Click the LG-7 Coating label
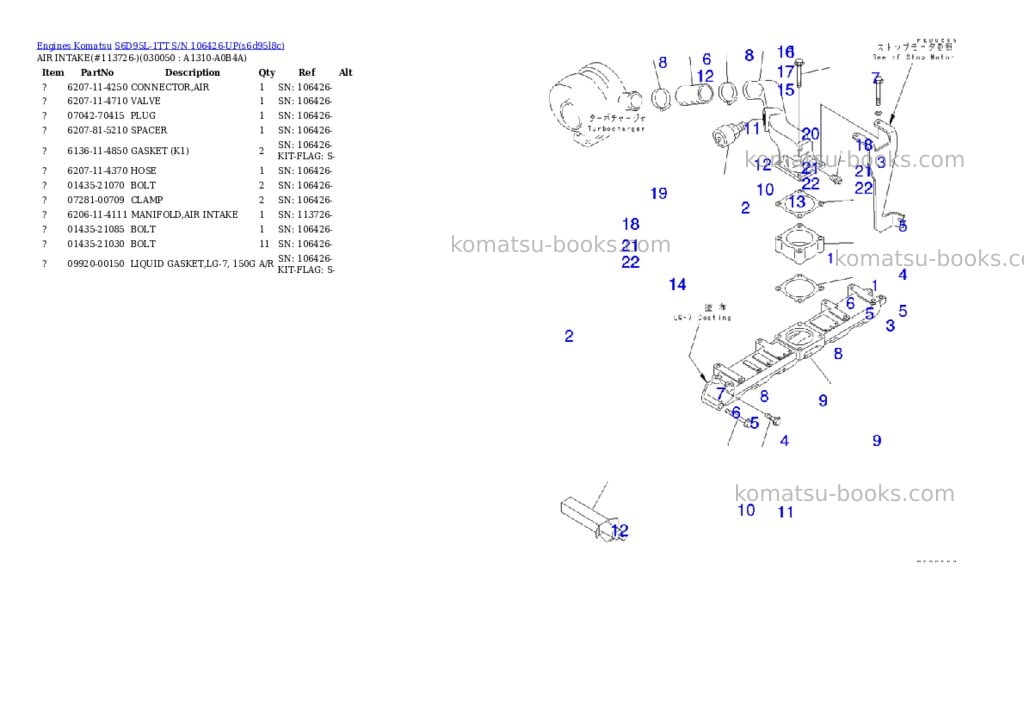Image resolution: width=1024 pixels, height=725 pixels. click(x=703, y=317)
